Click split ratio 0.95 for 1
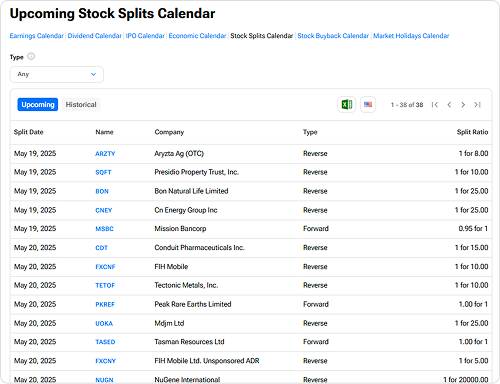This screenshot has width=500, height=384. click(473, 229)
